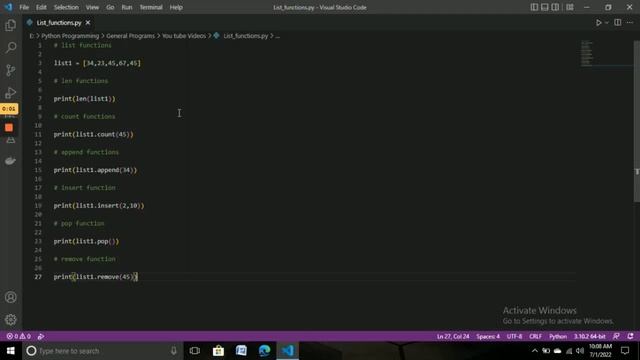The image size is (640, 360).
Task: Open the Terminal menu
Action: click(151, 7)
